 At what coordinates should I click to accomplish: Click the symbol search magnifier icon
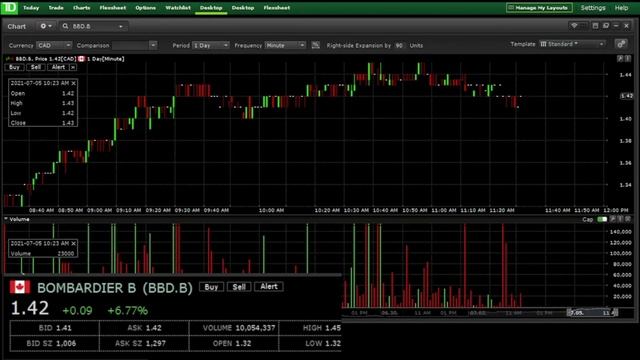[65, 26]
